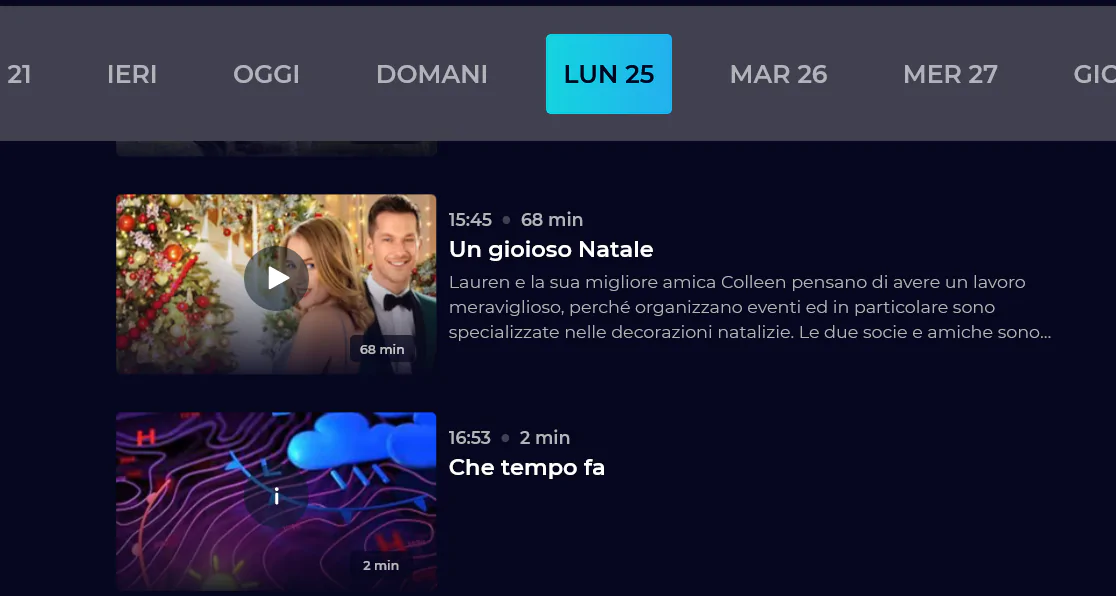
Task: Click the 16:53 air time label
Action: [470, 437]
